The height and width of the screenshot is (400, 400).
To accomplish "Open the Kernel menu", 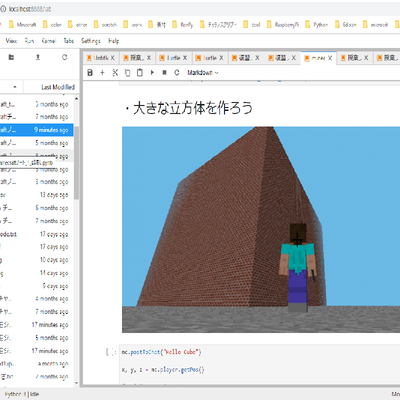I will 49,41.
